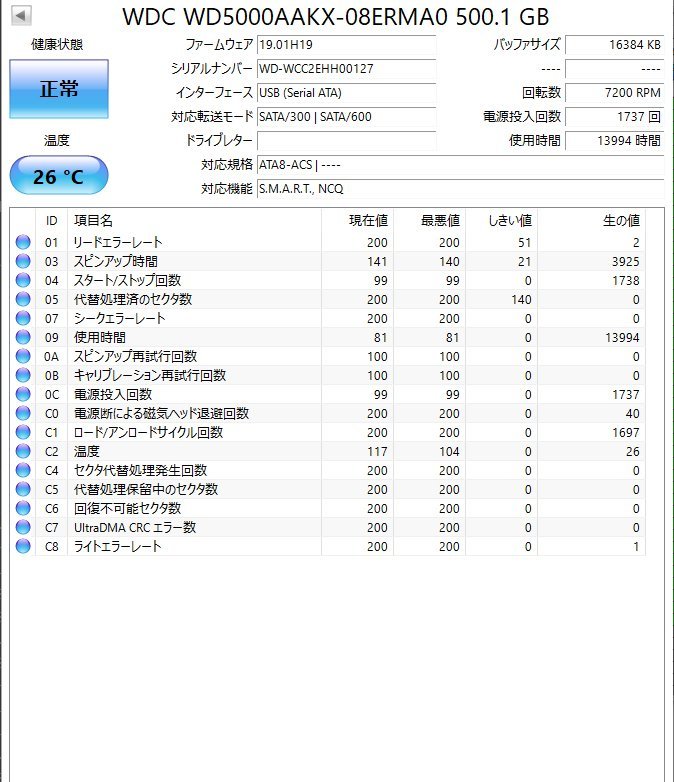The width and height of the screenshot is (674, 782).
Task: Select the ライトエラーレート attribute name
Action: [x=117, y=547]
